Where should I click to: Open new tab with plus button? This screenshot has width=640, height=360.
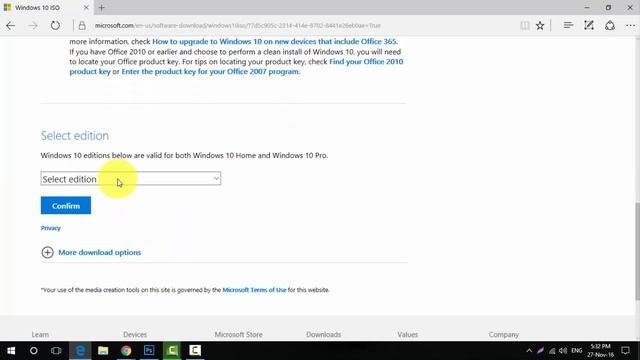102,7
